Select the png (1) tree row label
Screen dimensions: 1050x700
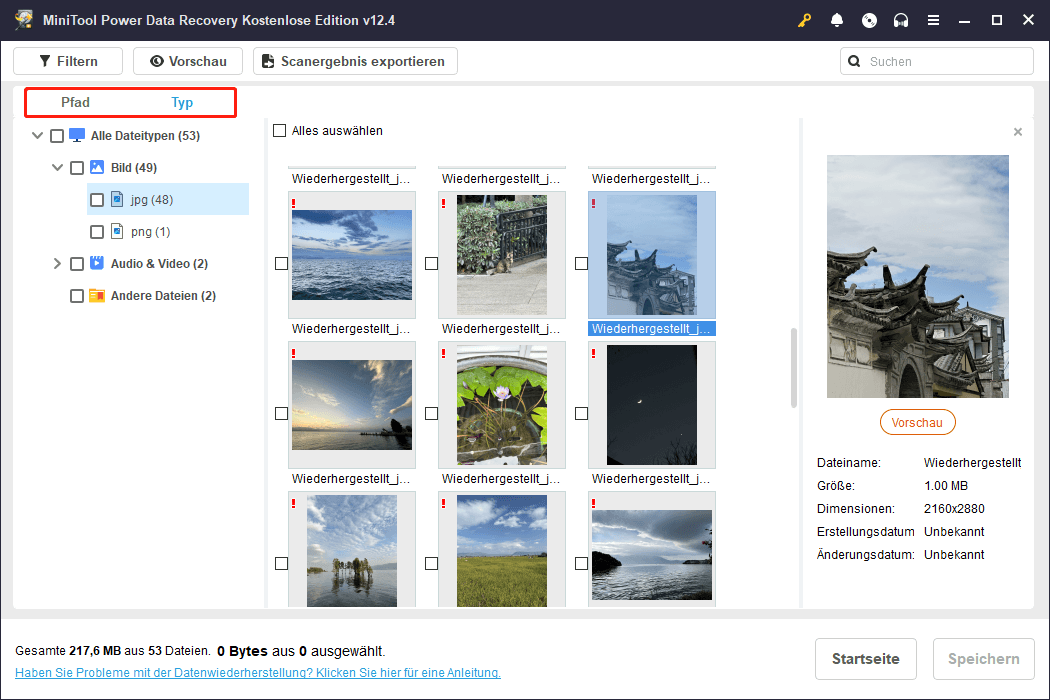coord(151,232)
